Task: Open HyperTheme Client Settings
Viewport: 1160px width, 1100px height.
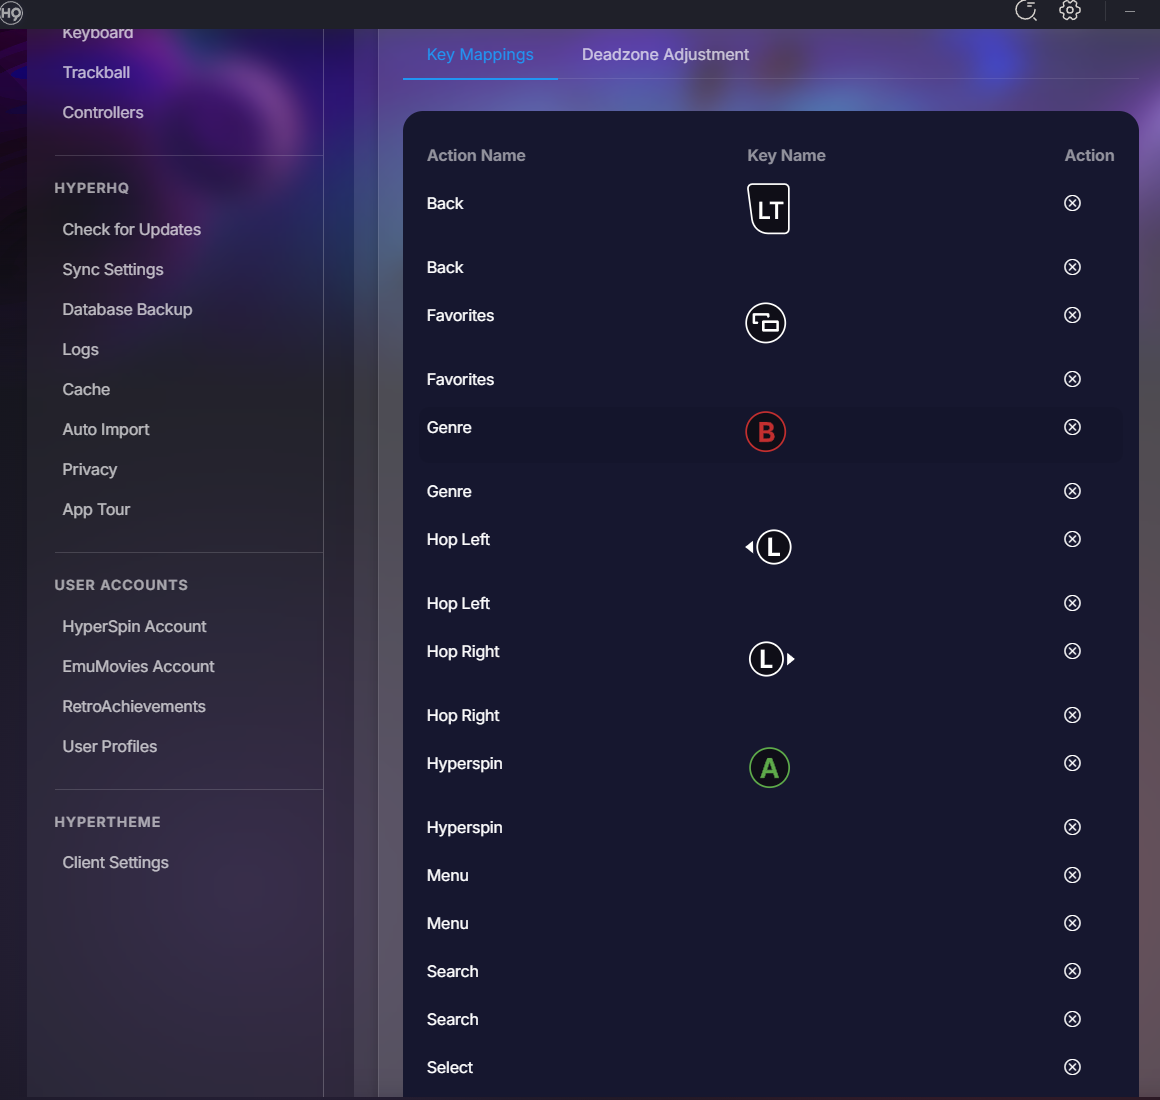Action: (116, 863)
